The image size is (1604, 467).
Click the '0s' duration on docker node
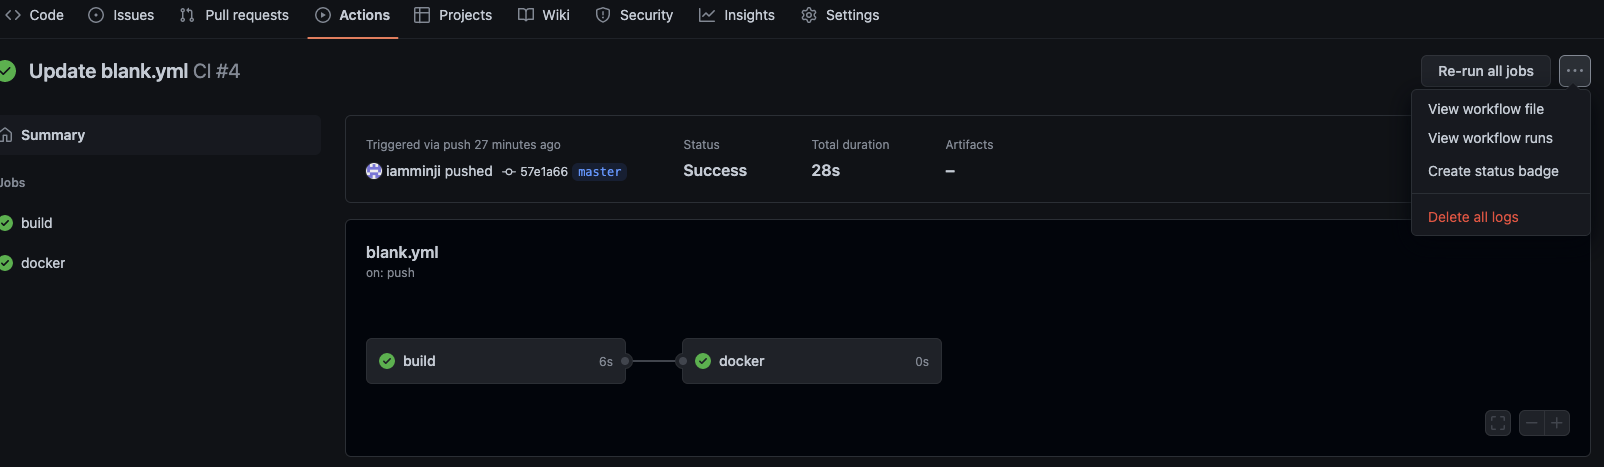(922, 362)
